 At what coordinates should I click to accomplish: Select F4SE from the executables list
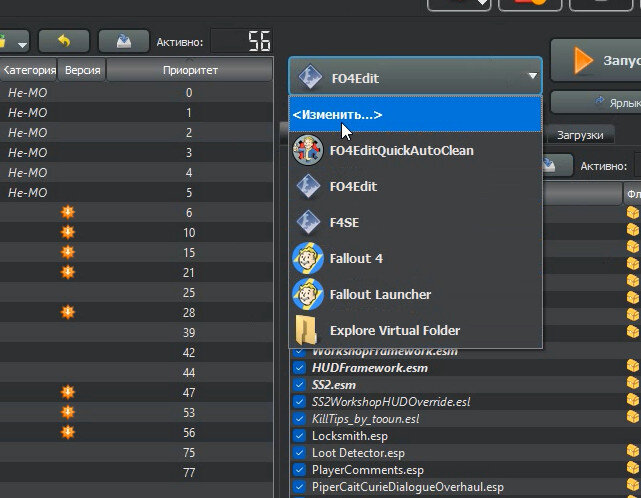tap(415, 222)
